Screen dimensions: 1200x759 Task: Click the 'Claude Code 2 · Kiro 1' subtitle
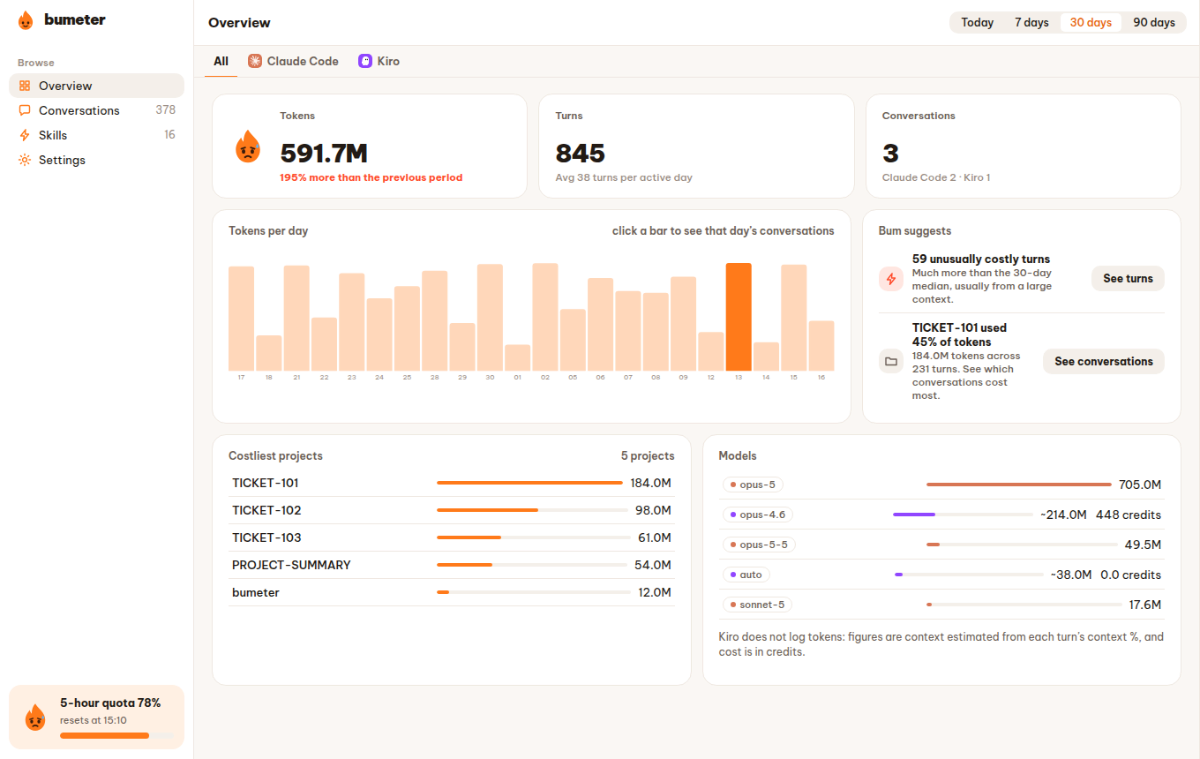(x=936, y=178)
